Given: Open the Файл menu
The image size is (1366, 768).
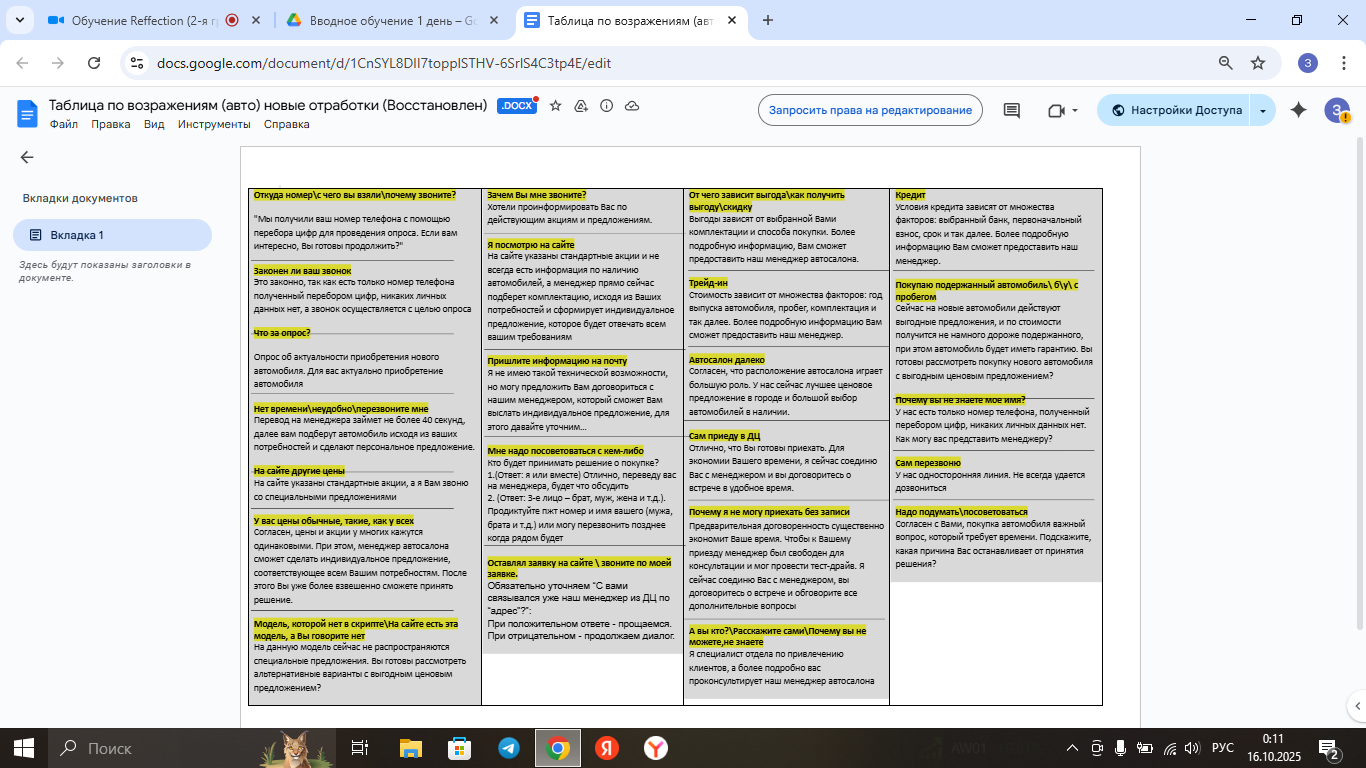Looking at the screenshot, I should coord(64,124).
